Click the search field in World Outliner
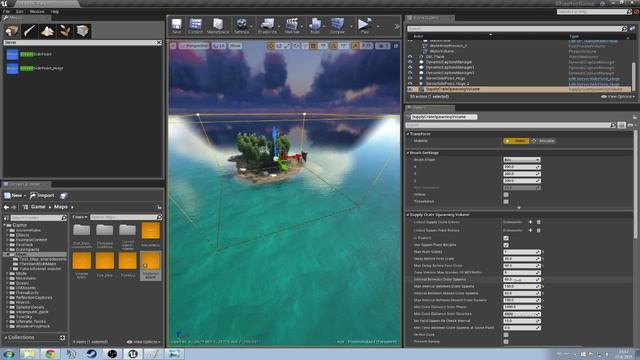The image size is (640, 360). pyautogui.click(x=516, y=29)
